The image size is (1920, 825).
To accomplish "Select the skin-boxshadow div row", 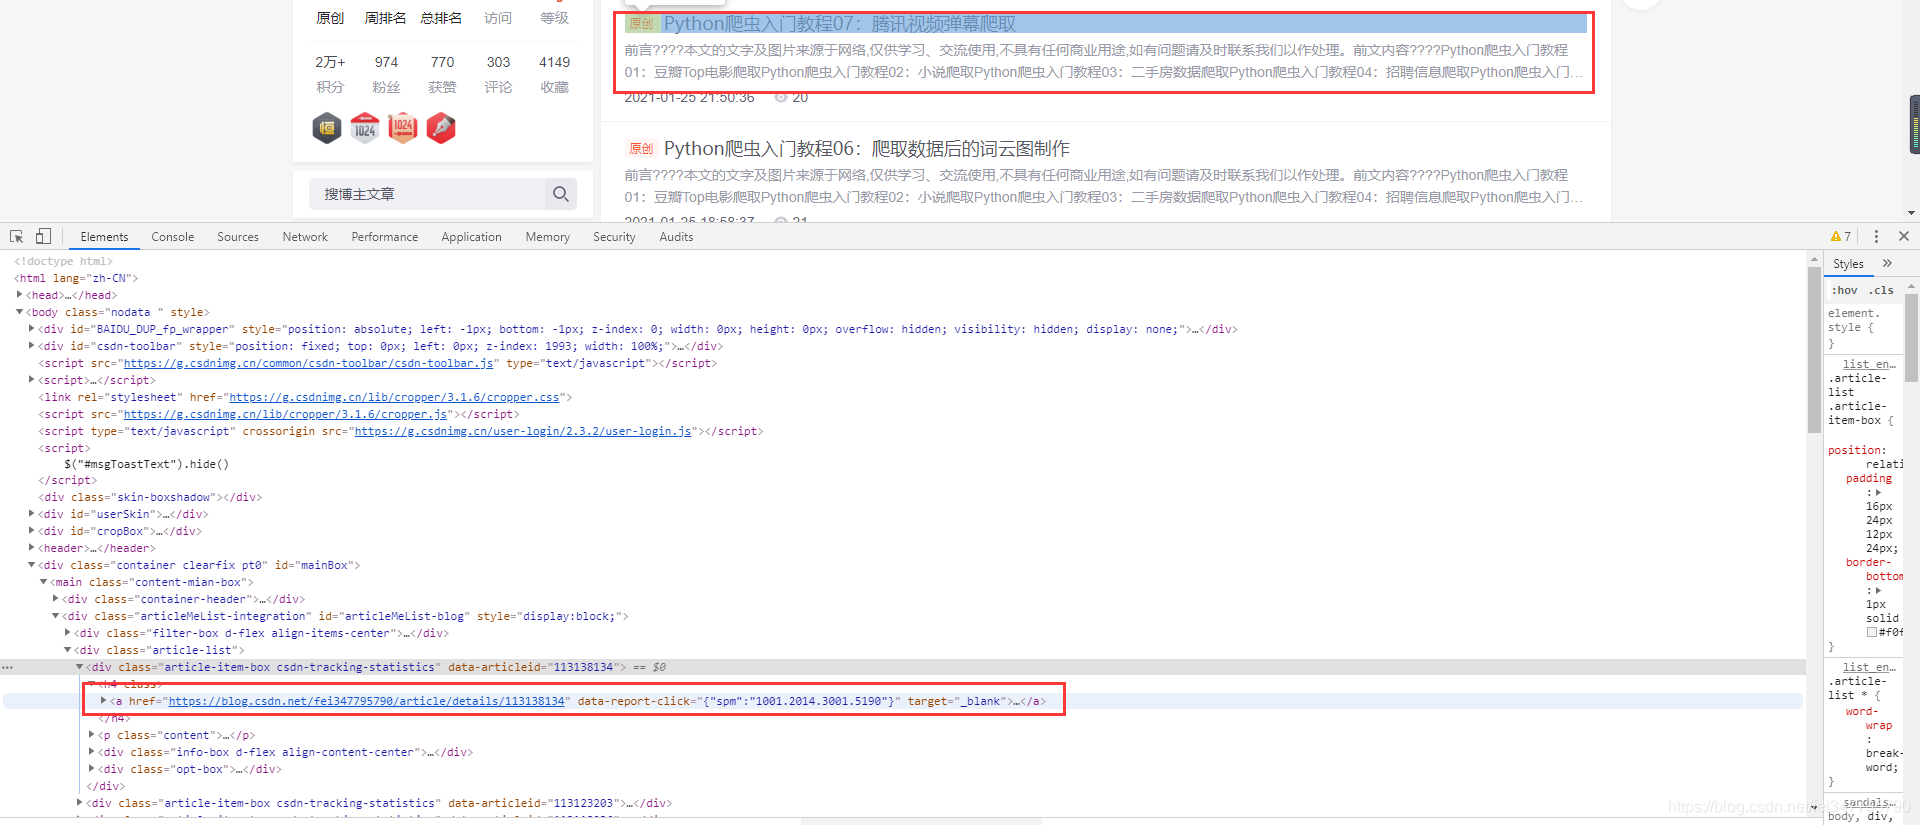I will [x=150, y=497].
